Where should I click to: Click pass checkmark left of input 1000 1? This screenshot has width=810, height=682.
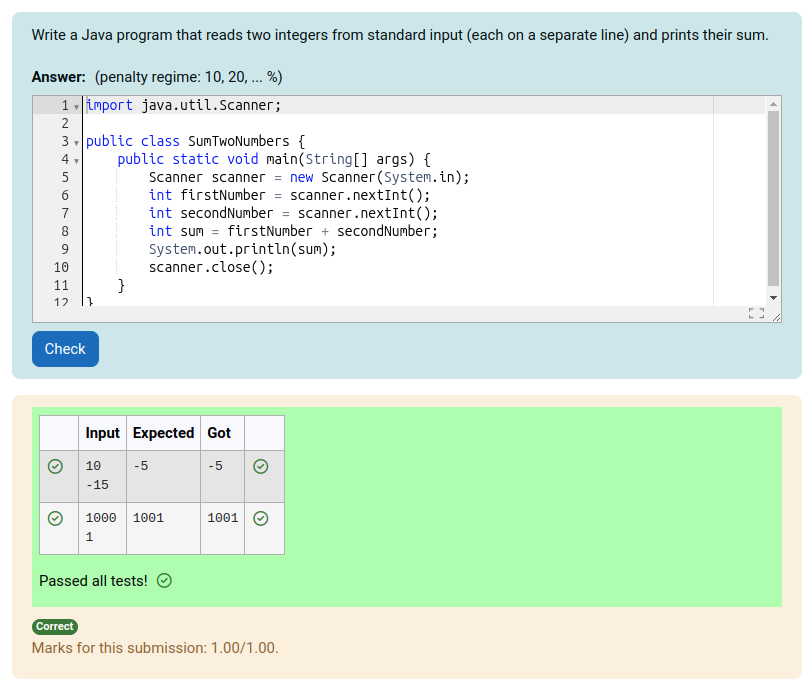click(x=55, y=518)
